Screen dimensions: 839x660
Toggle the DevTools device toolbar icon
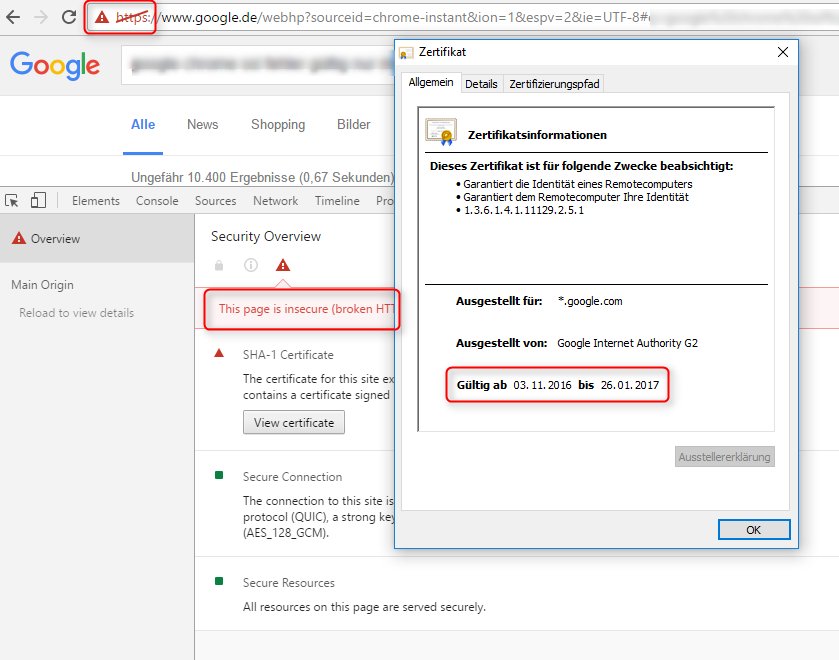(x=38, y=200)
